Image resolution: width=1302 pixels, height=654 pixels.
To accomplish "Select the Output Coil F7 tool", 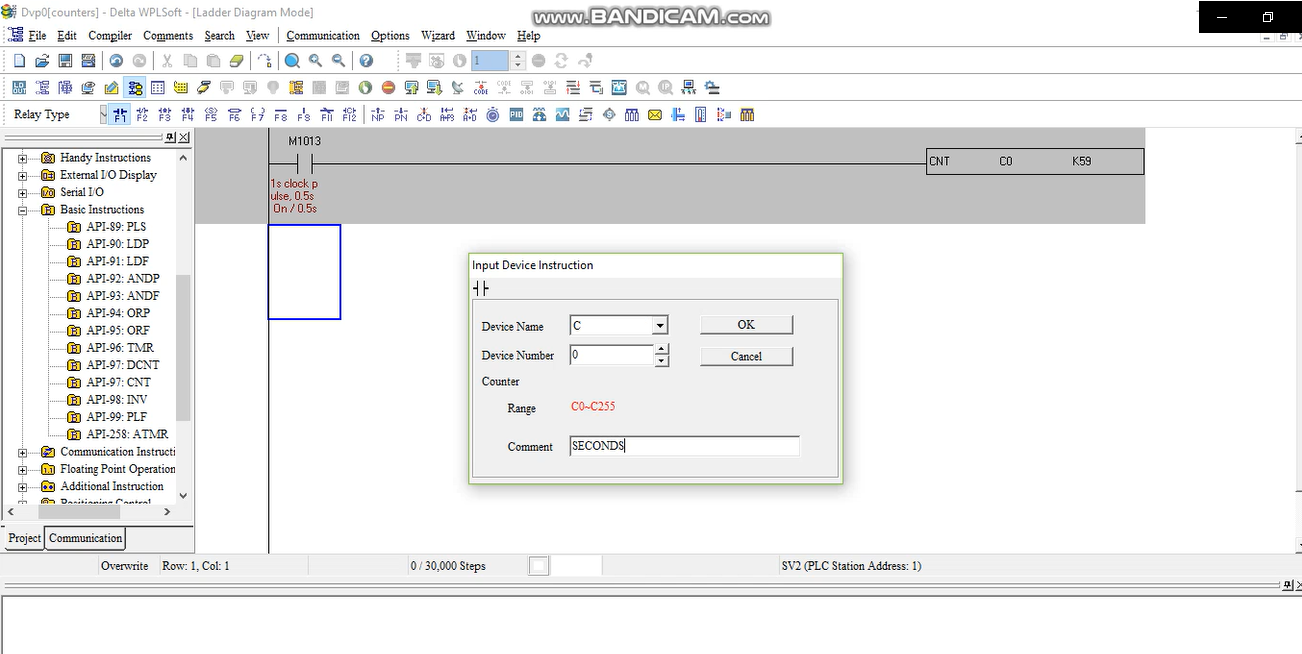I will pos(257,114).
